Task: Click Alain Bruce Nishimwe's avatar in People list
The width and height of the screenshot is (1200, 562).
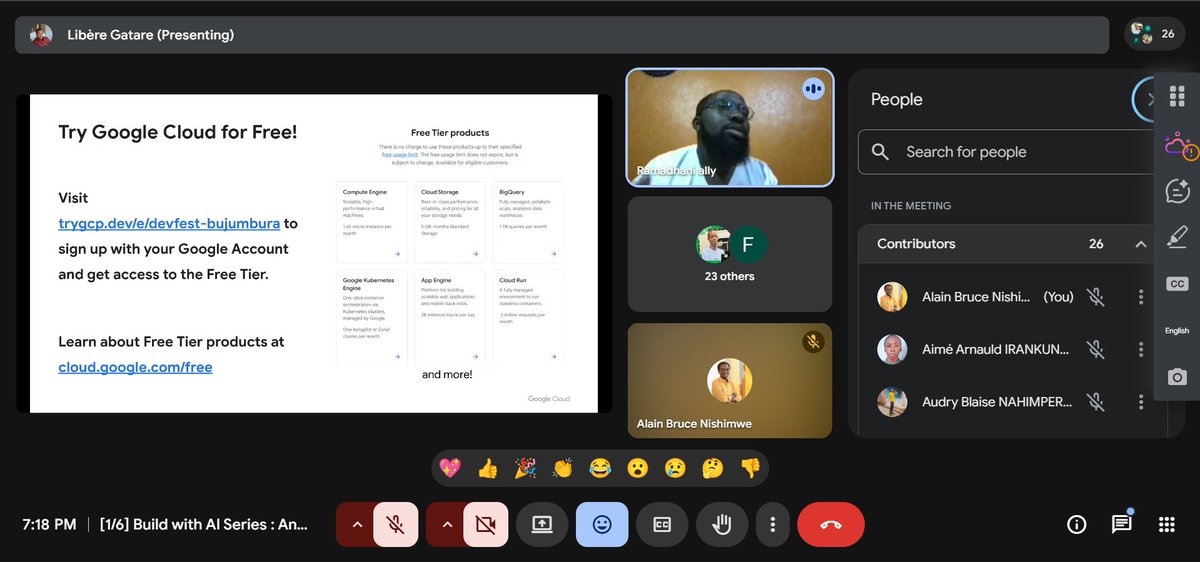Action: [892, 297]
